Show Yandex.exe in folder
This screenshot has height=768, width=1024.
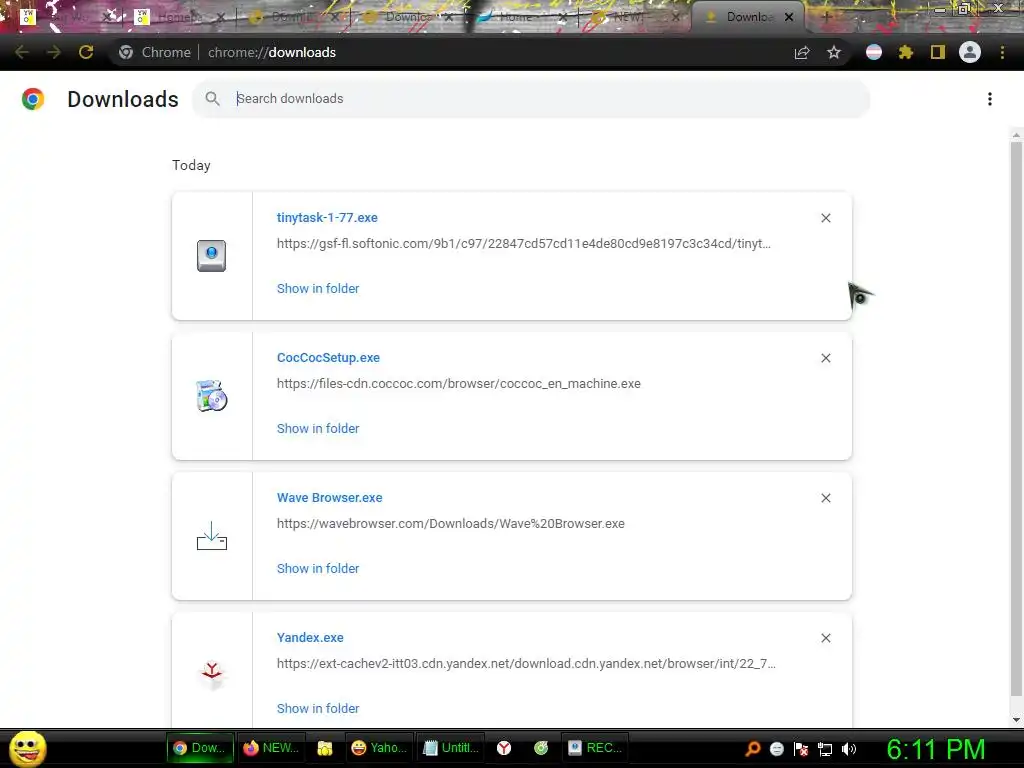click(318, 709)
